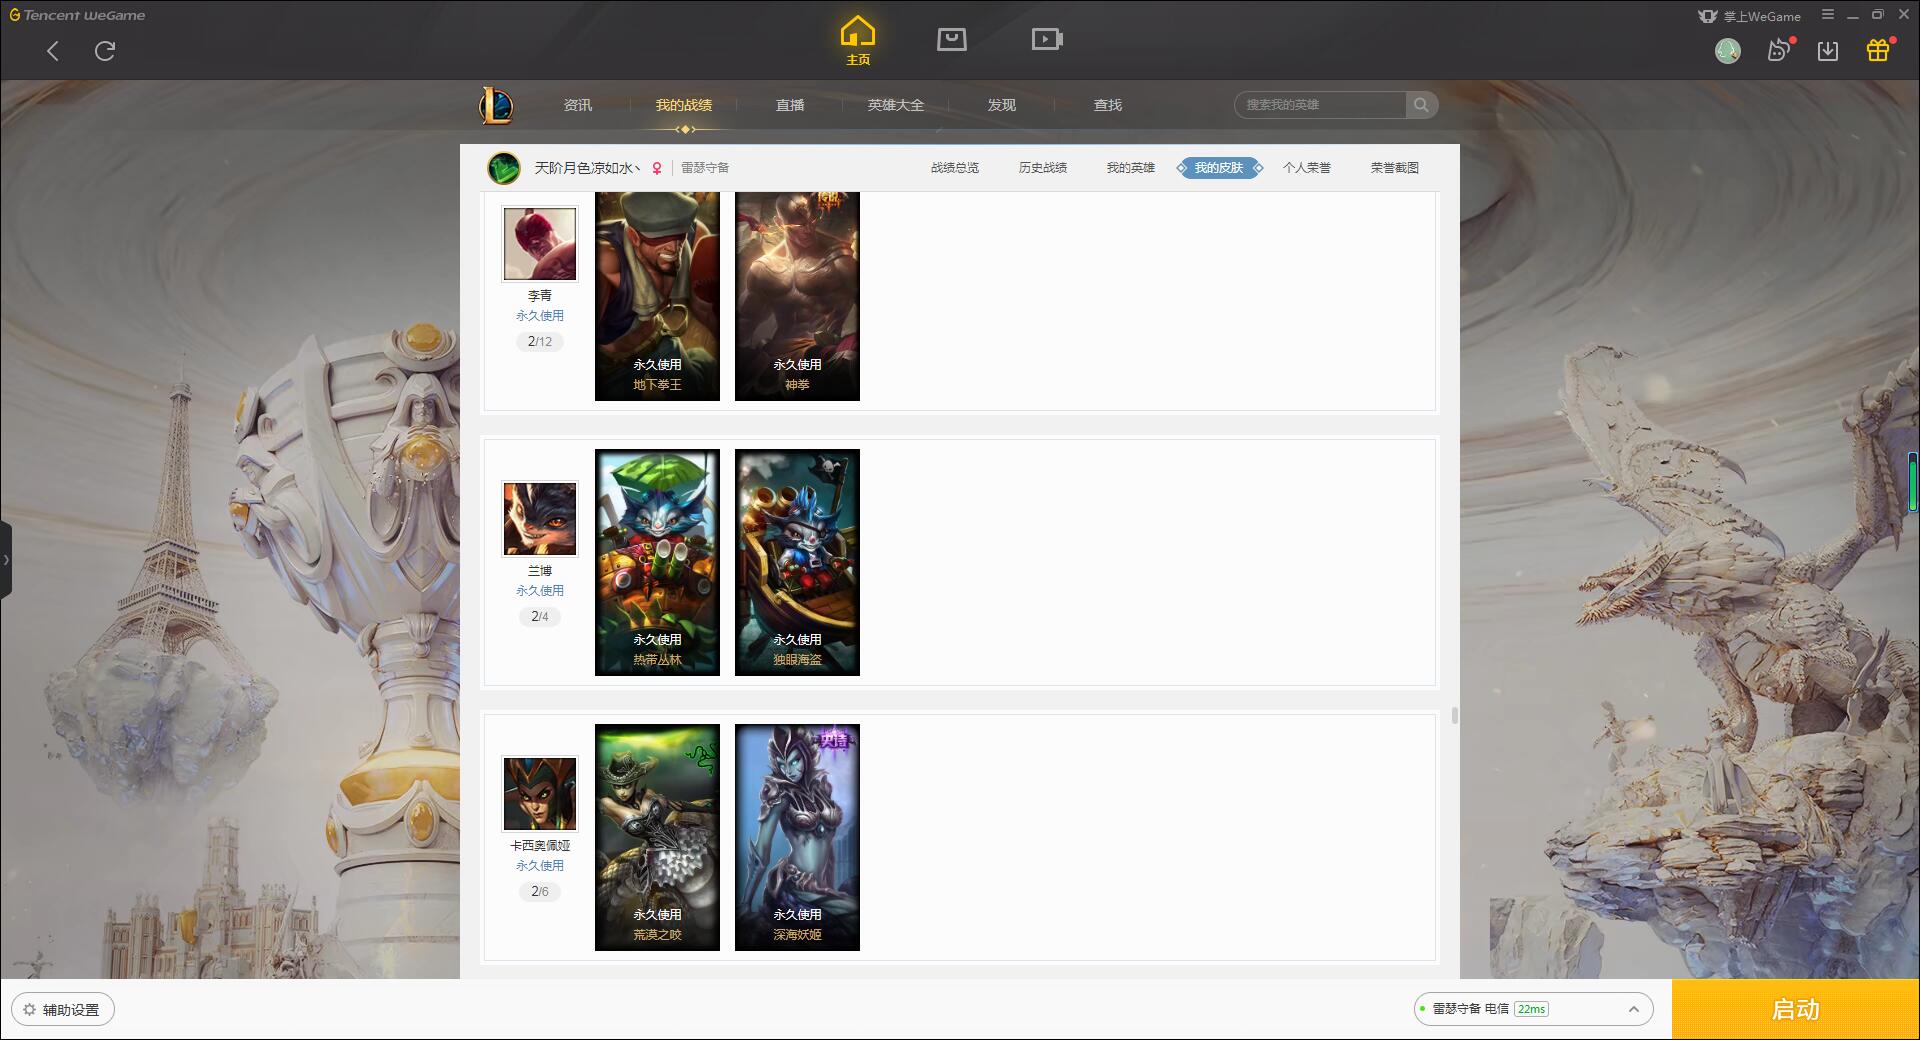Click the 2/6 skin count badge
Viewport: 1920px width, 1040px height.
pyautogui.click(x=540, y=892)
